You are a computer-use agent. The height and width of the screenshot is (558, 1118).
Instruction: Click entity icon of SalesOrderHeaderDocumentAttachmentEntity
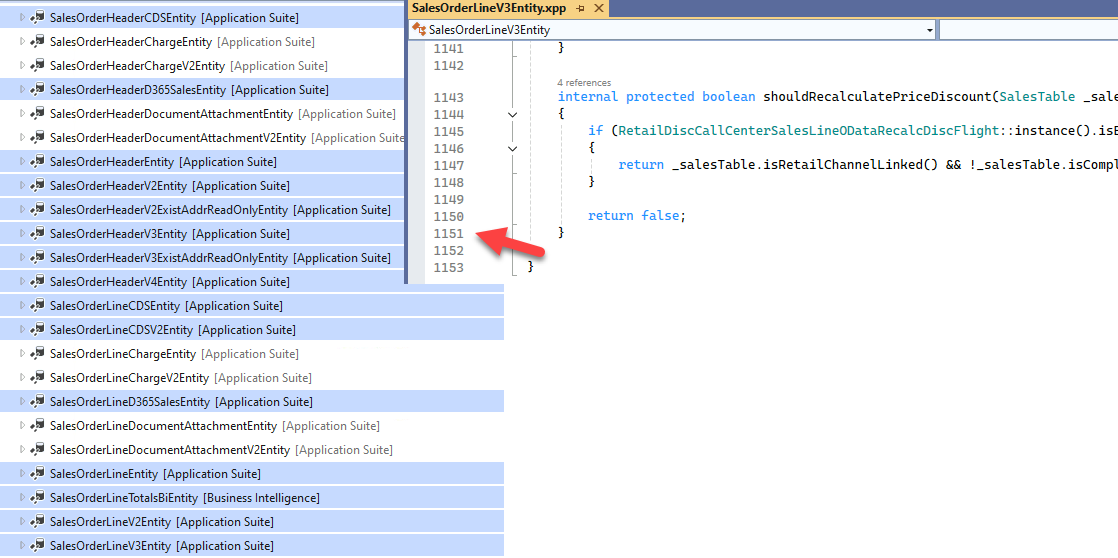coord(38,113)
